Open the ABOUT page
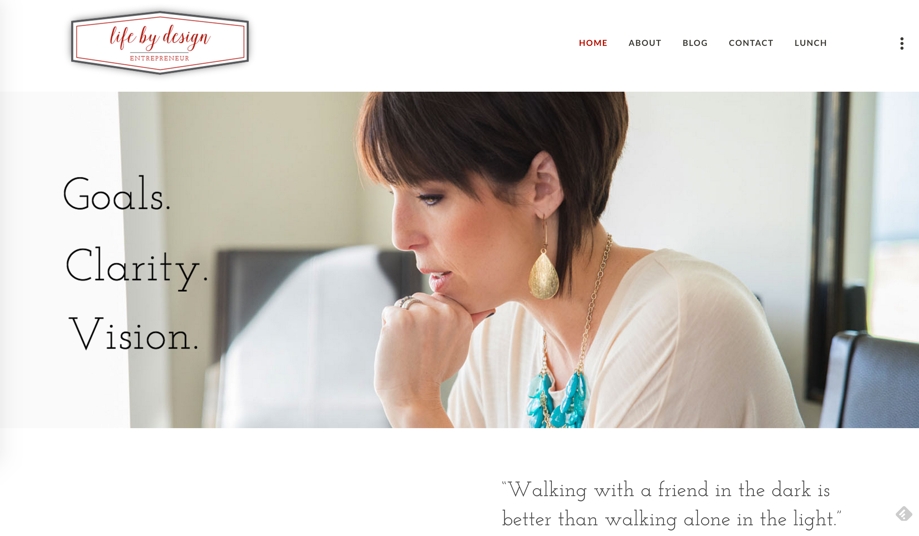Screen dimensions: 919x536 click(x=645, y=43)
